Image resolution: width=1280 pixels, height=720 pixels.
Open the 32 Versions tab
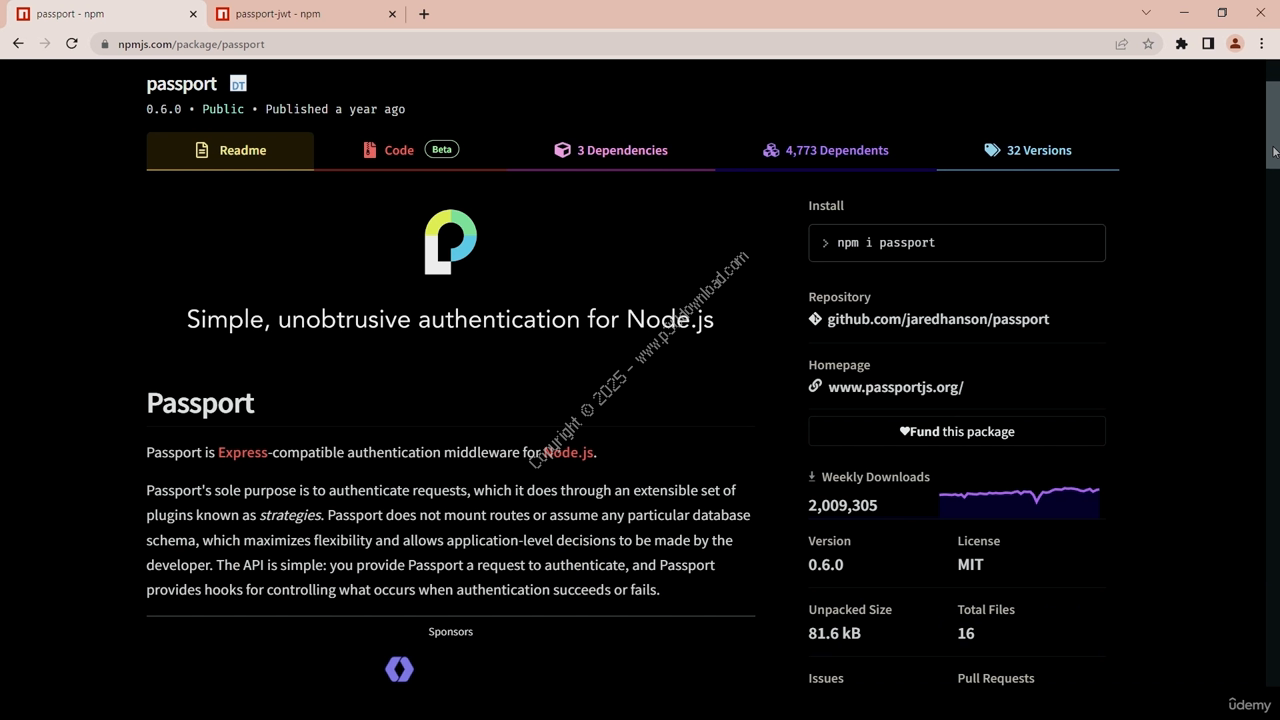click(1028, 150)
